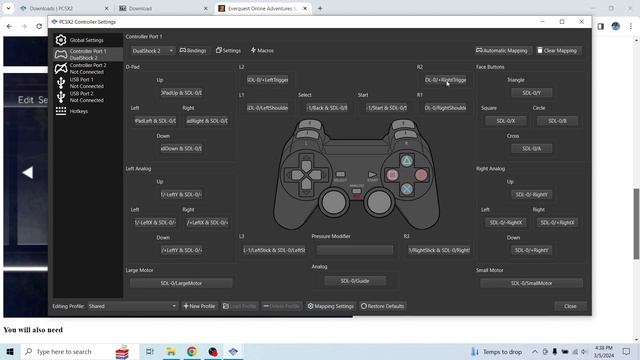
Task: Edit Select button binding
Action: pos(327,108)
